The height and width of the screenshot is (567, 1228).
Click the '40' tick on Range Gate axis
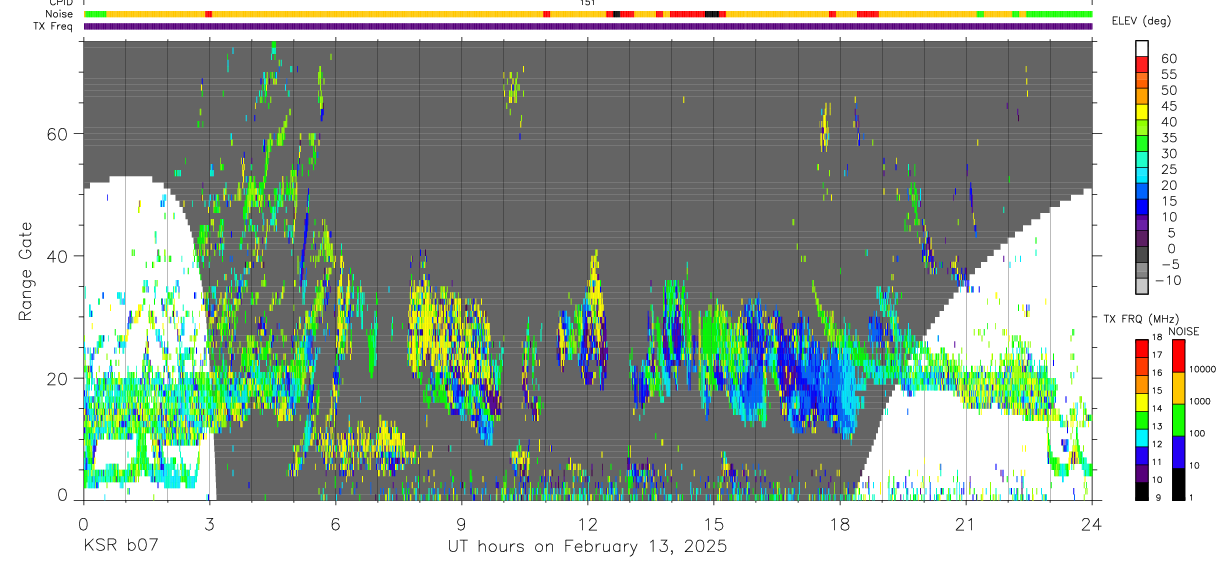(x=59, y=256)
